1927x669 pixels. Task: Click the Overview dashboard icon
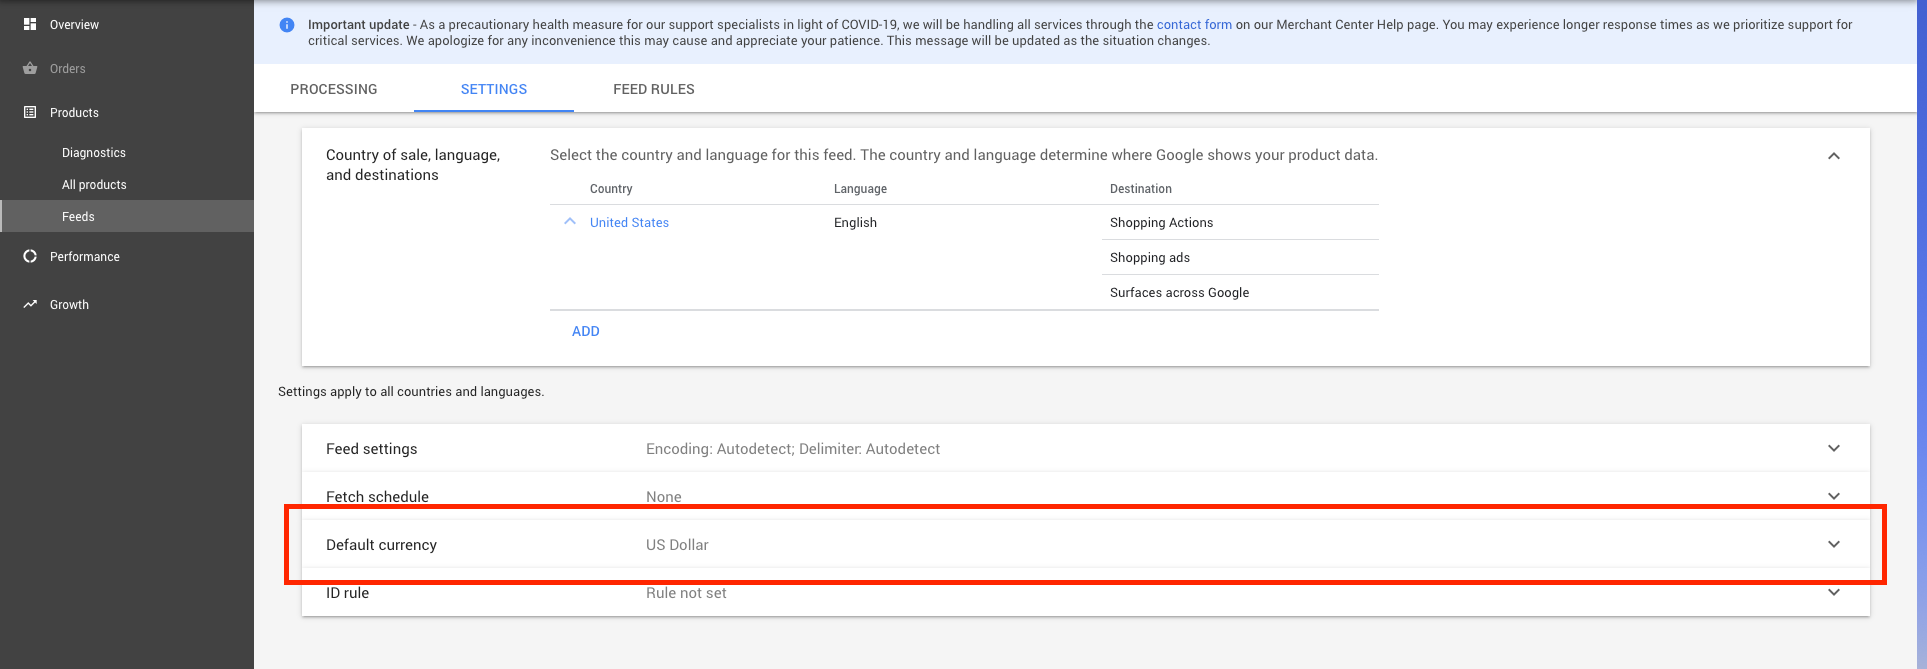30,24
